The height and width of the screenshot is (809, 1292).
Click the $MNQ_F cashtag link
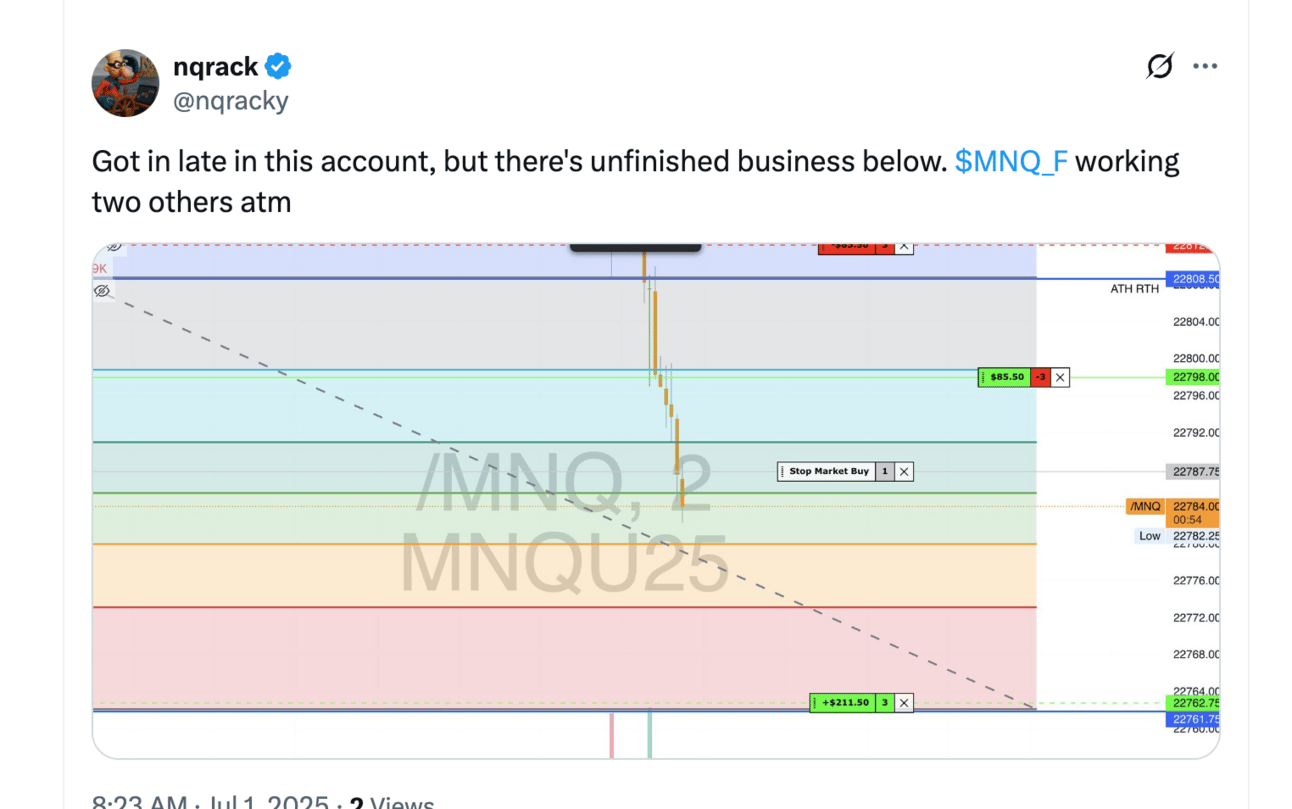(1010, 162)
